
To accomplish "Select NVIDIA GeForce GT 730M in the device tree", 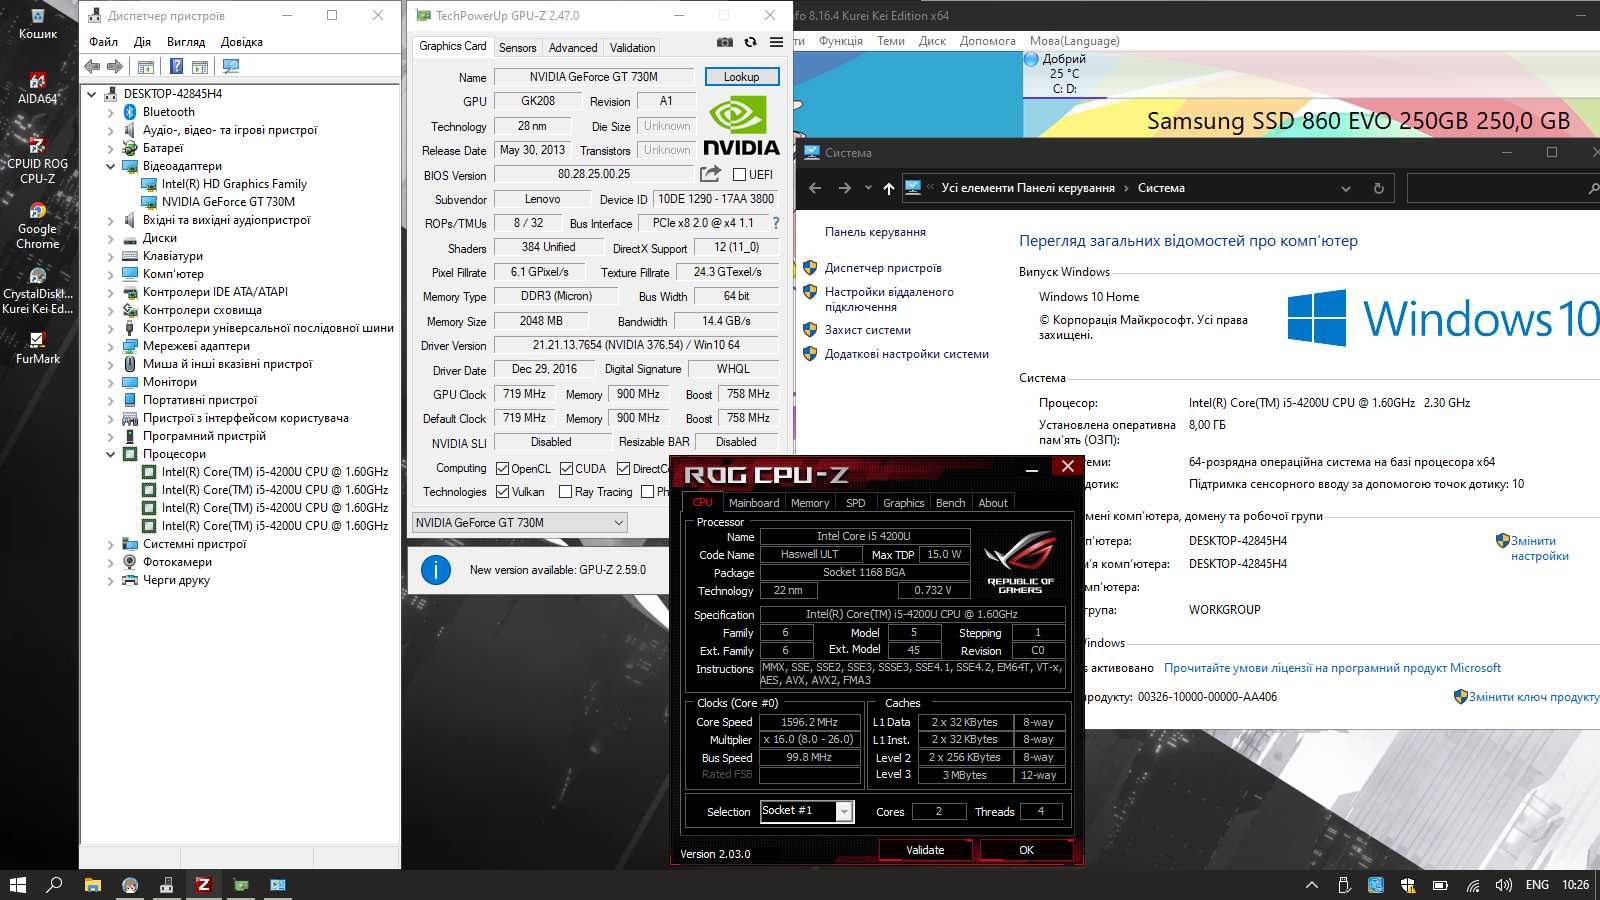I will coord(228,202).
